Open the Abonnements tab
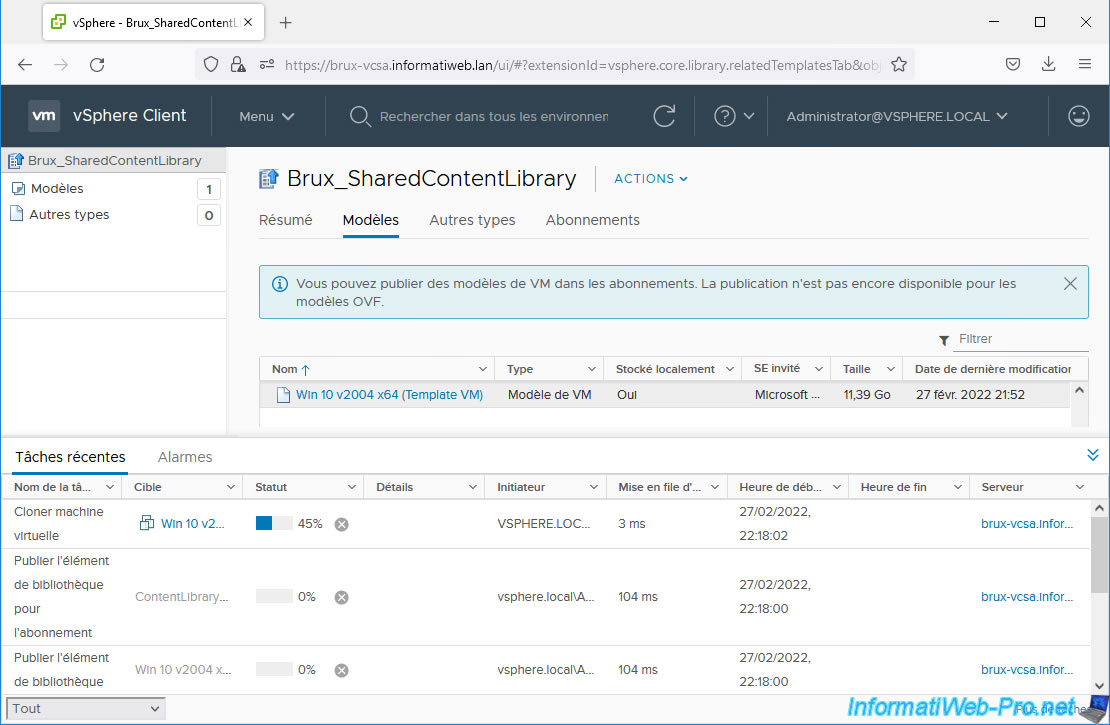The width and height of the screenshot is (1110, 725). pyautogui.click(x=593, y=220)
